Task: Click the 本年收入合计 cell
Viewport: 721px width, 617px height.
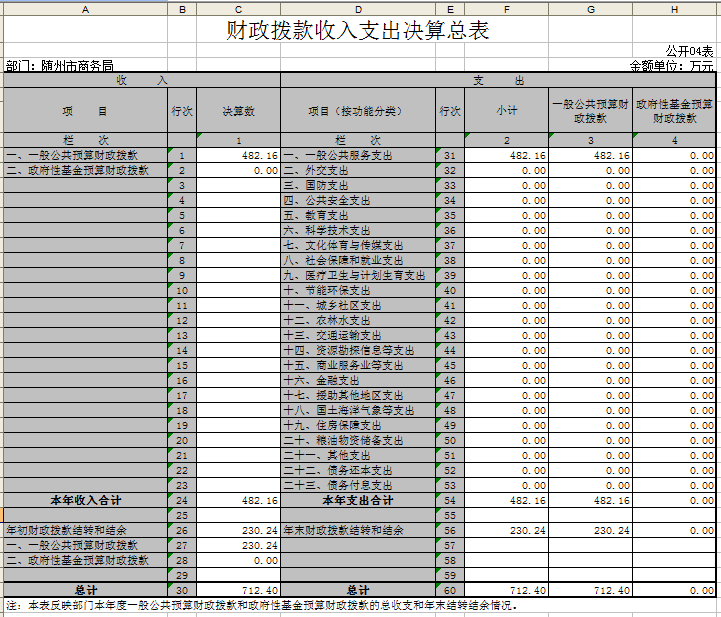Action: click(85, 500)
